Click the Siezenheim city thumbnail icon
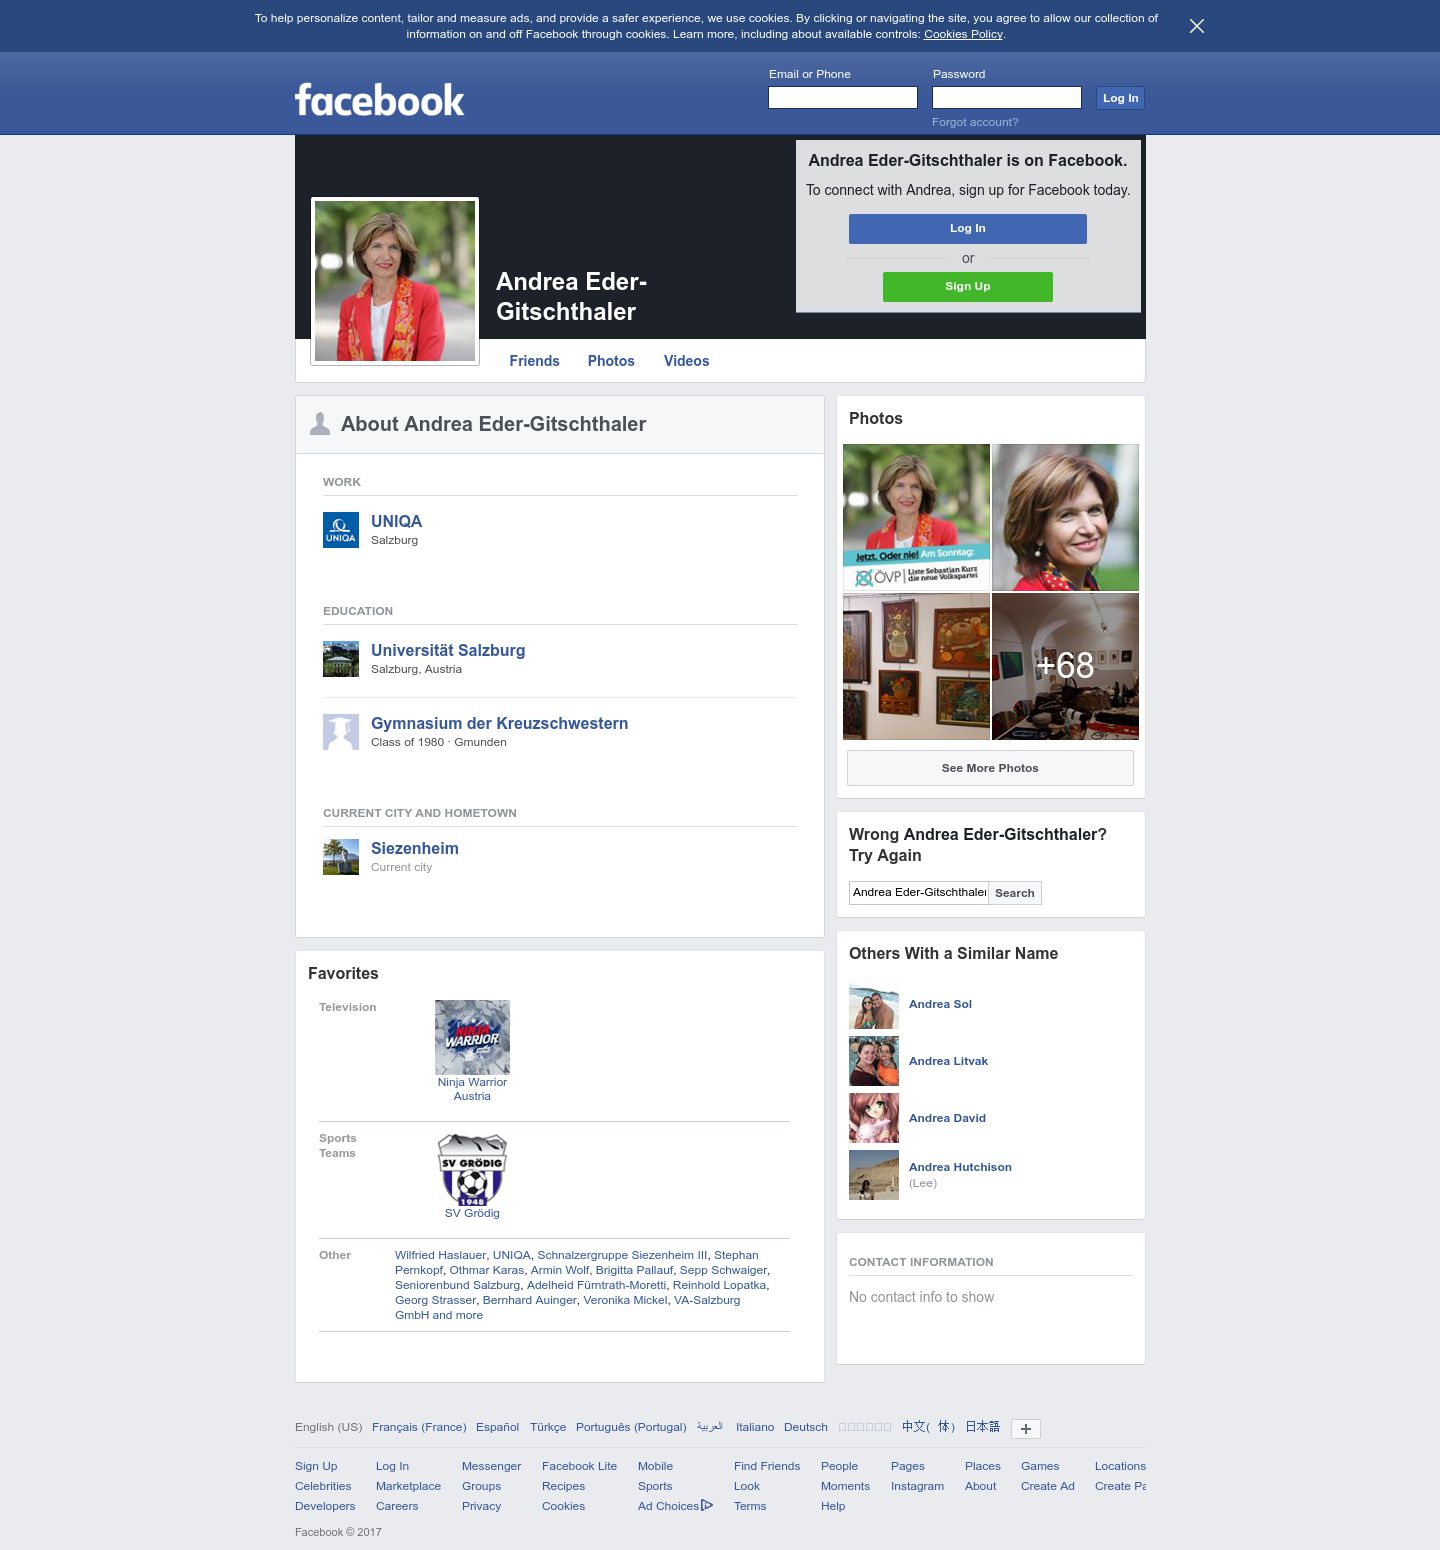The height and width of the screenshot is (1550, 1440). 341,857
